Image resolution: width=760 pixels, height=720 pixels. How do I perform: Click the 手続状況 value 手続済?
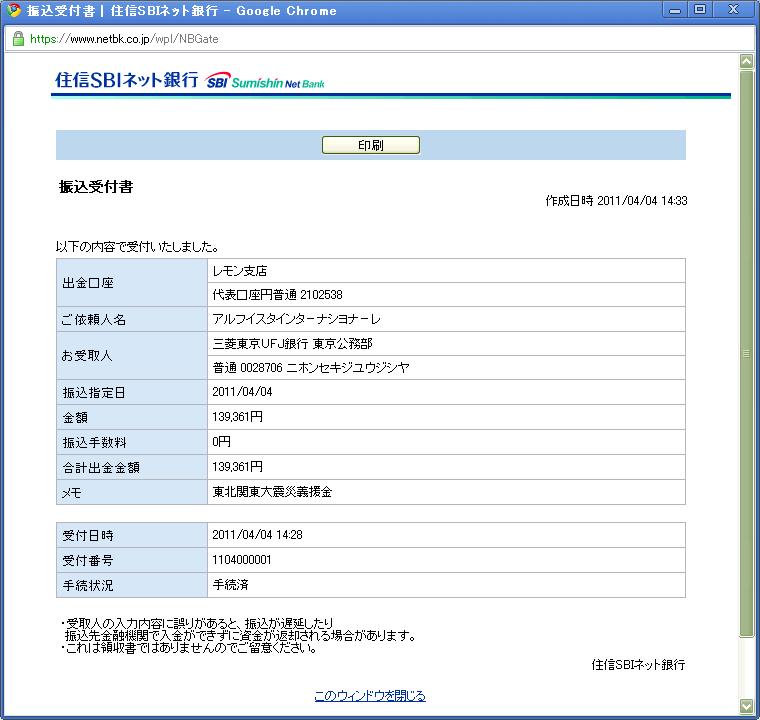click(446, 585)
